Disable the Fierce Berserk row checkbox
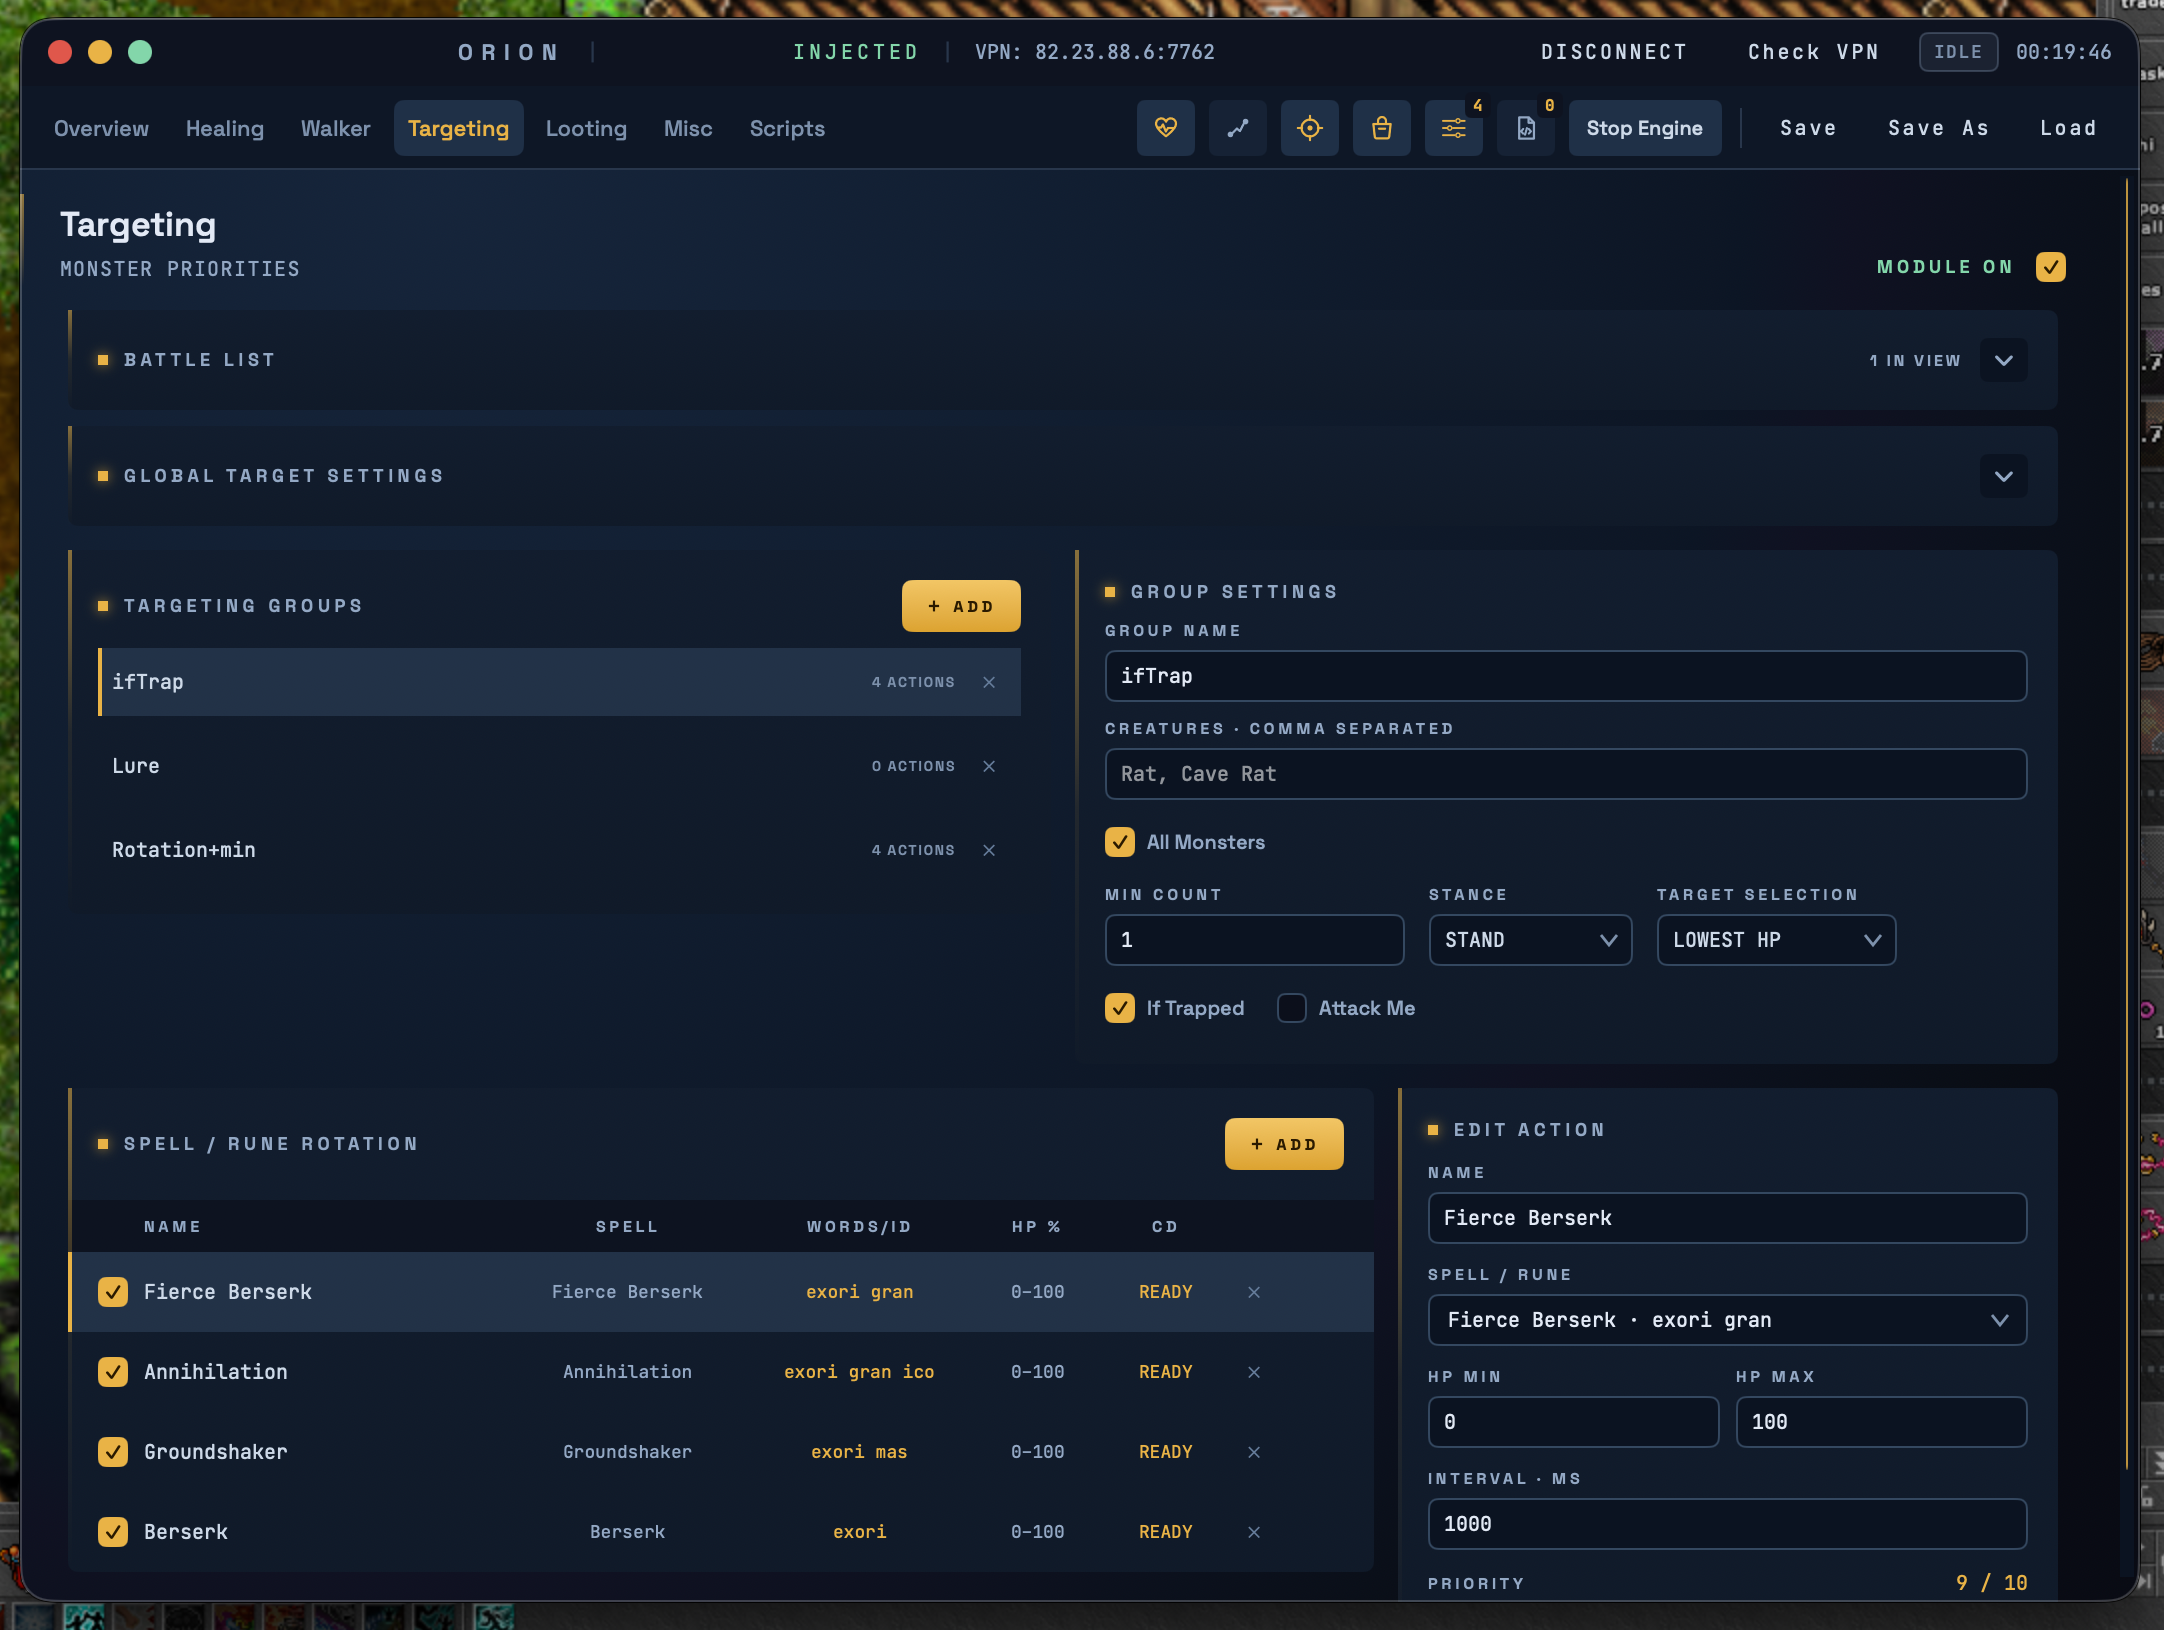 click(x=113, y=1292)
